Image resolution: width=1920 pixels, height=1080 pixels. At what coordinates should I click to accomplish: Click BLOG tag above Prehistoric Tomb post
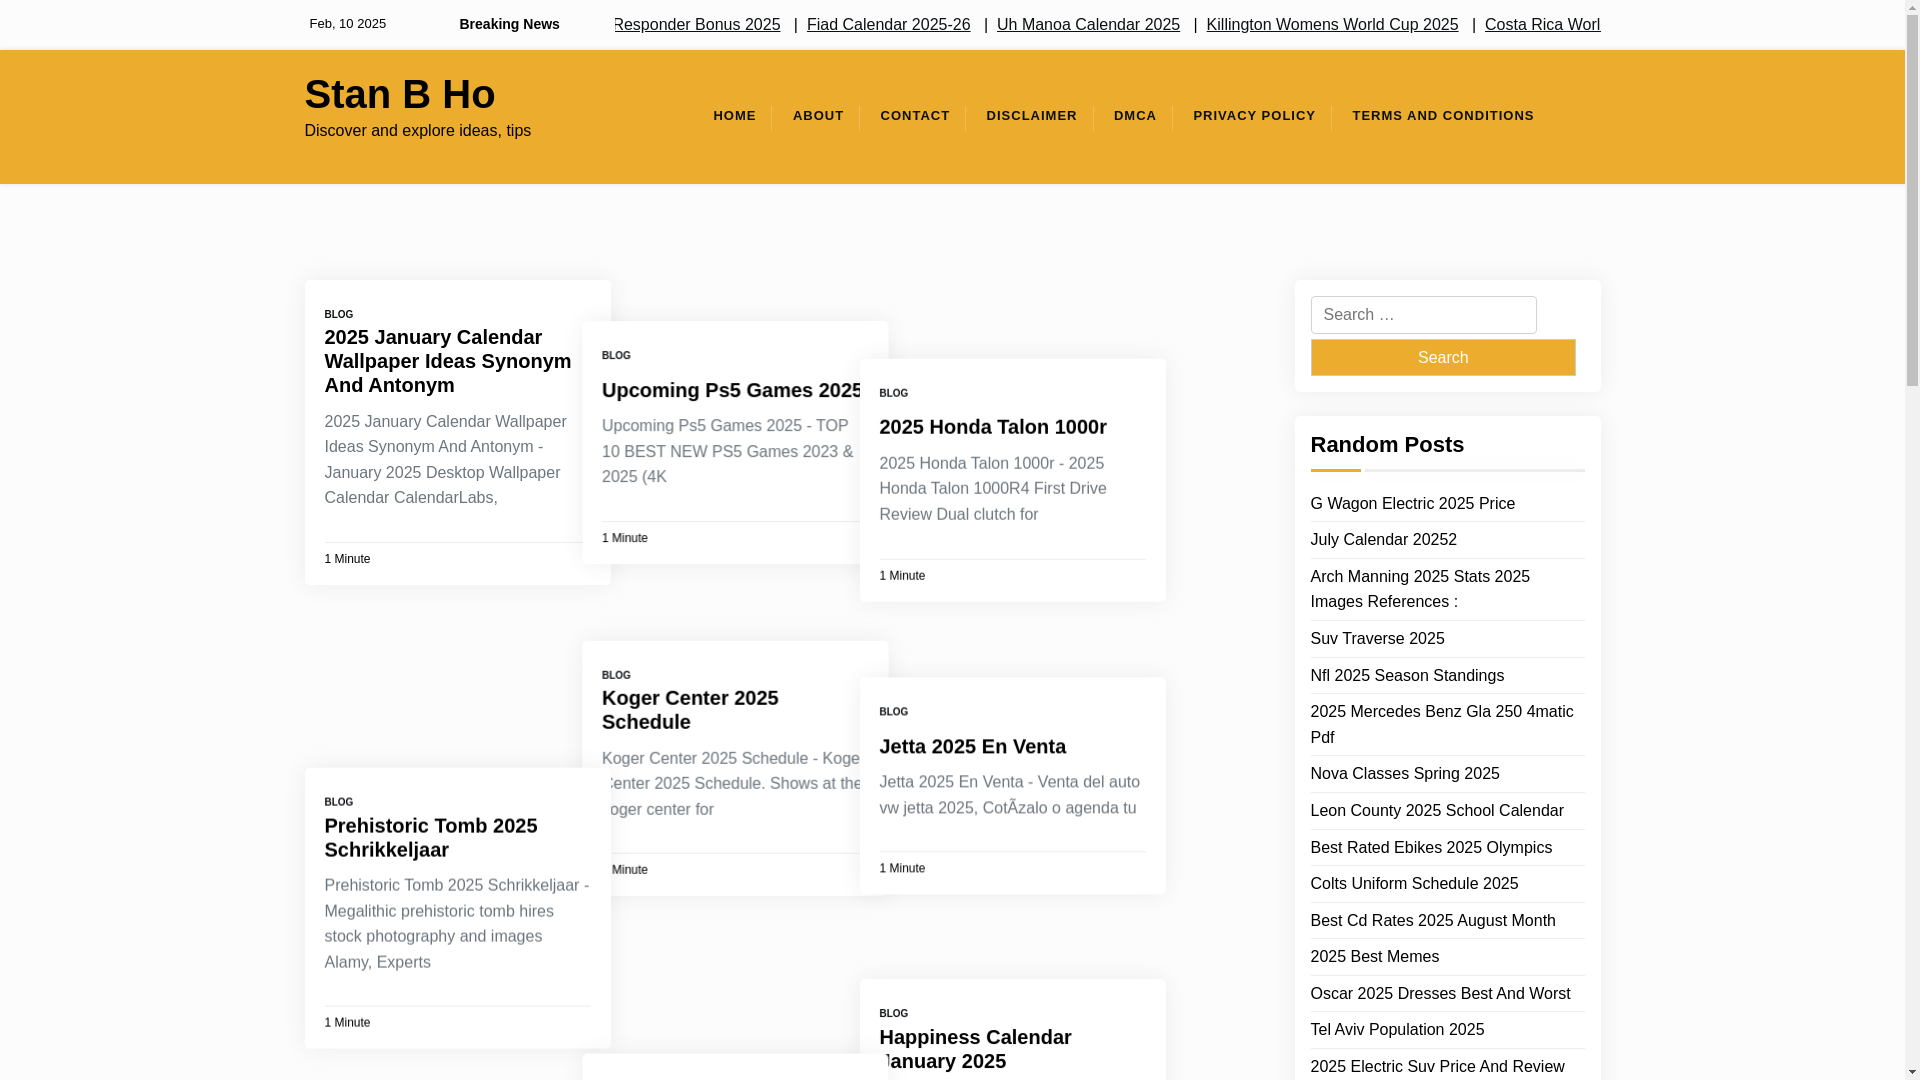338,802
